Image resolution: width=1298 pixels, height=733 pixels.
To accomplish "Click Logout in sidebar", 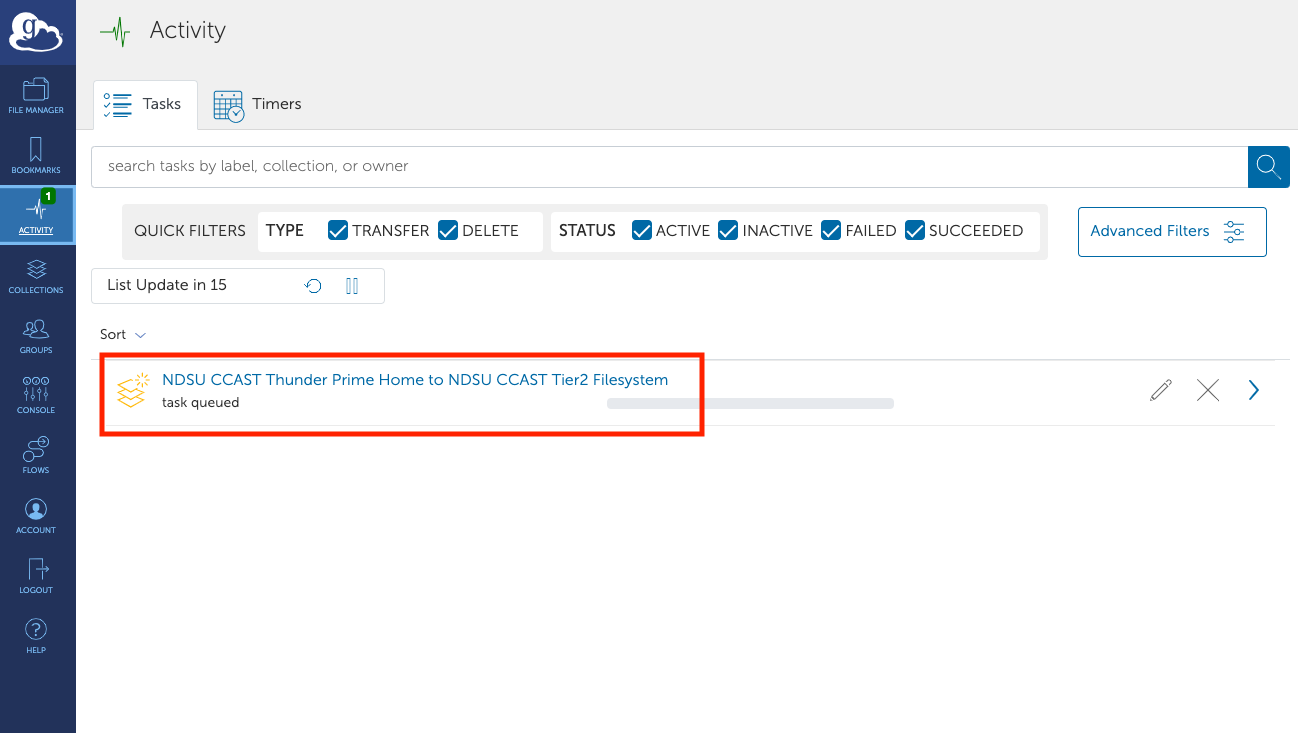I will pos(36,575).
